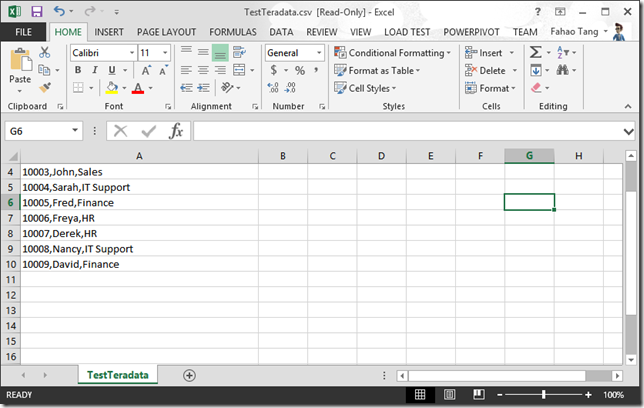Select the Merge & Center icon
Screen dimensions: 644x408
click(x=239, y=70)
